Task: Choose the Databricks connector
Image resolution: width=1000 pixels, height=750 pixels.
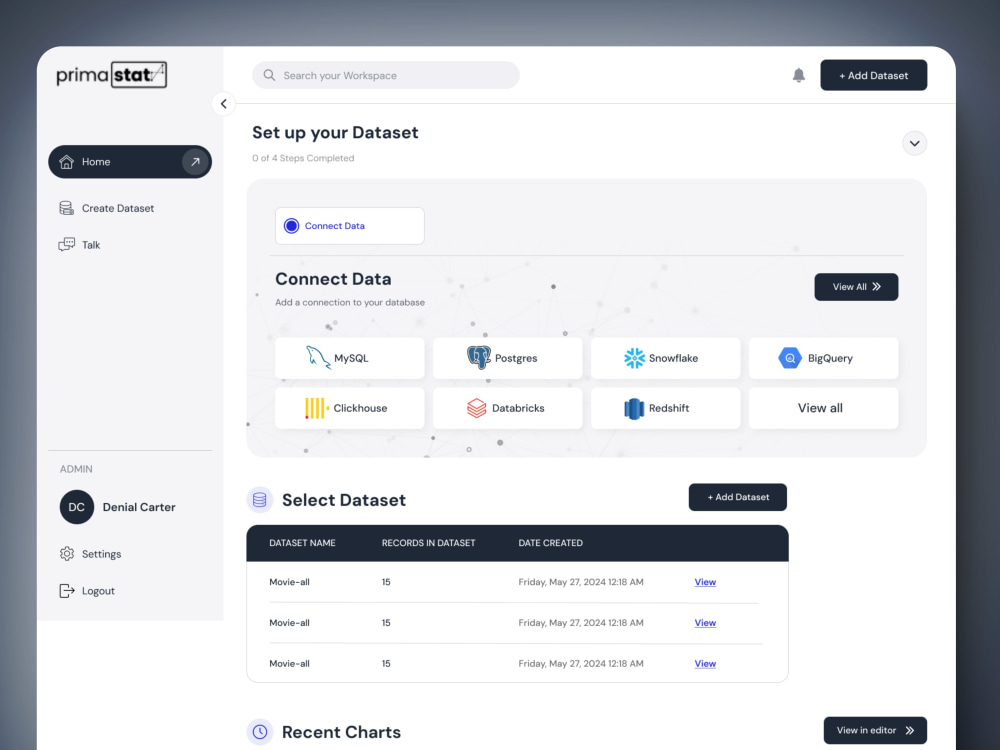Action: (508, 408)
